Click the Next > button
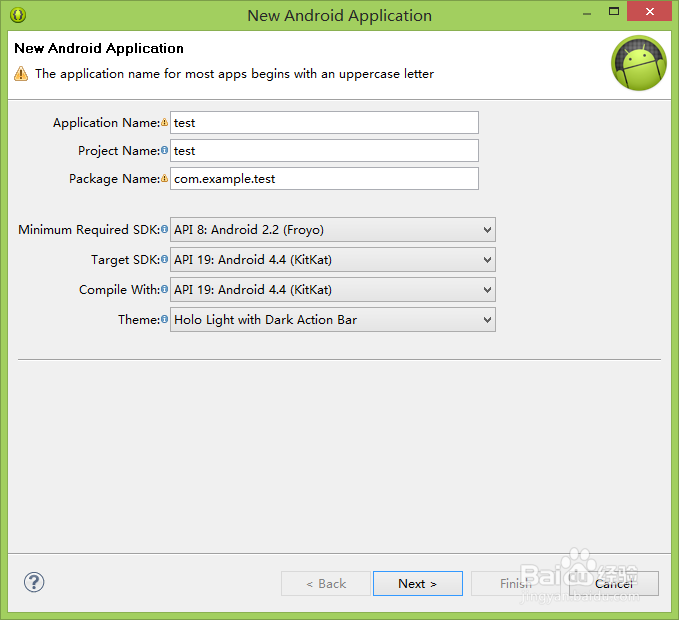This screenshot has width=679, height=620. 418,584
